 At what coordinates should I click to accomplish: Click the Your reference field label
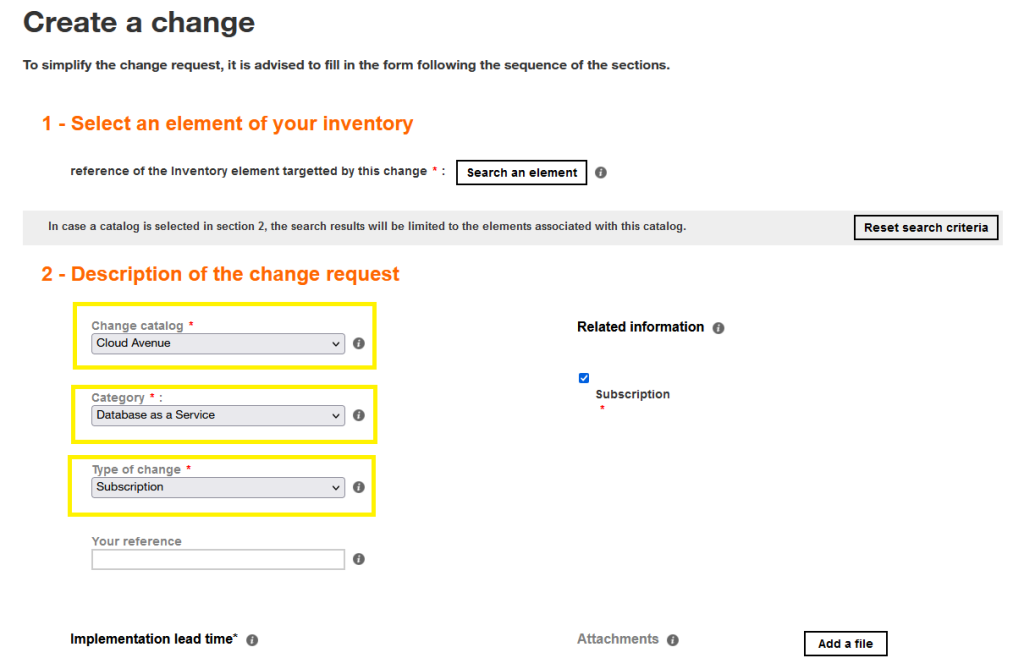(136, 541)
